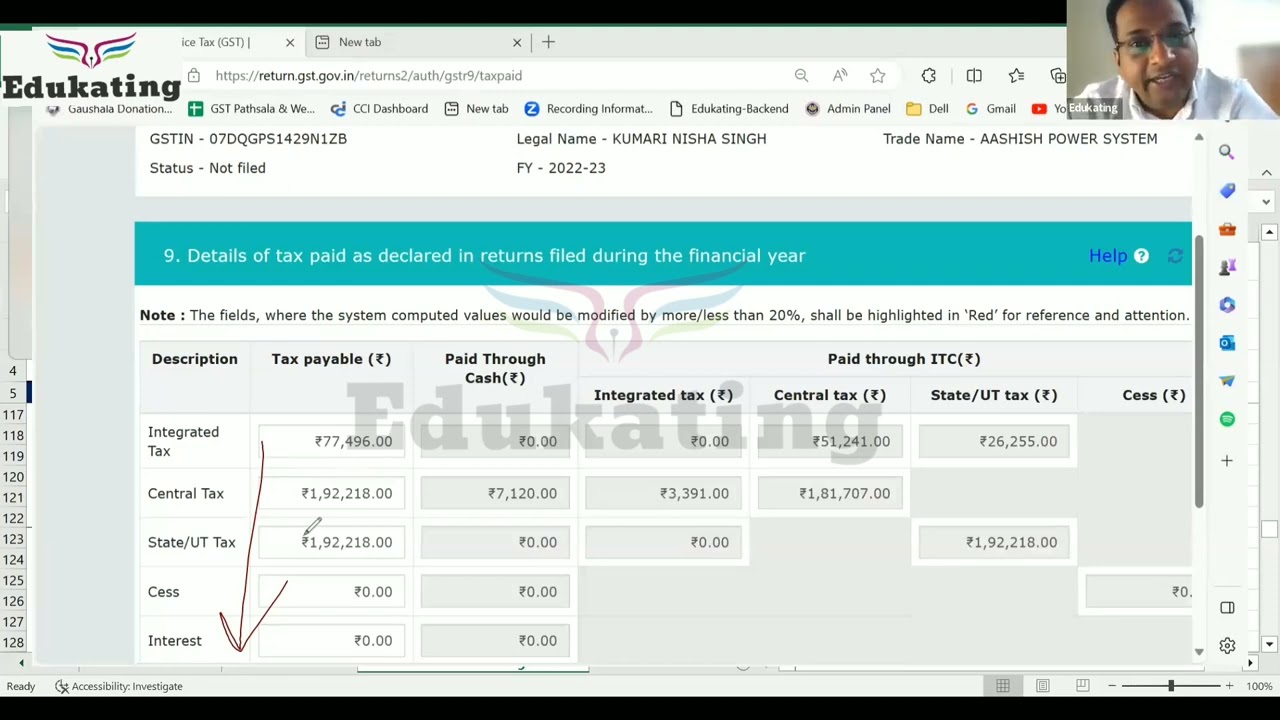Click Excel zoom out minus button
The image size is (1280, 720).
point(1112,686)
